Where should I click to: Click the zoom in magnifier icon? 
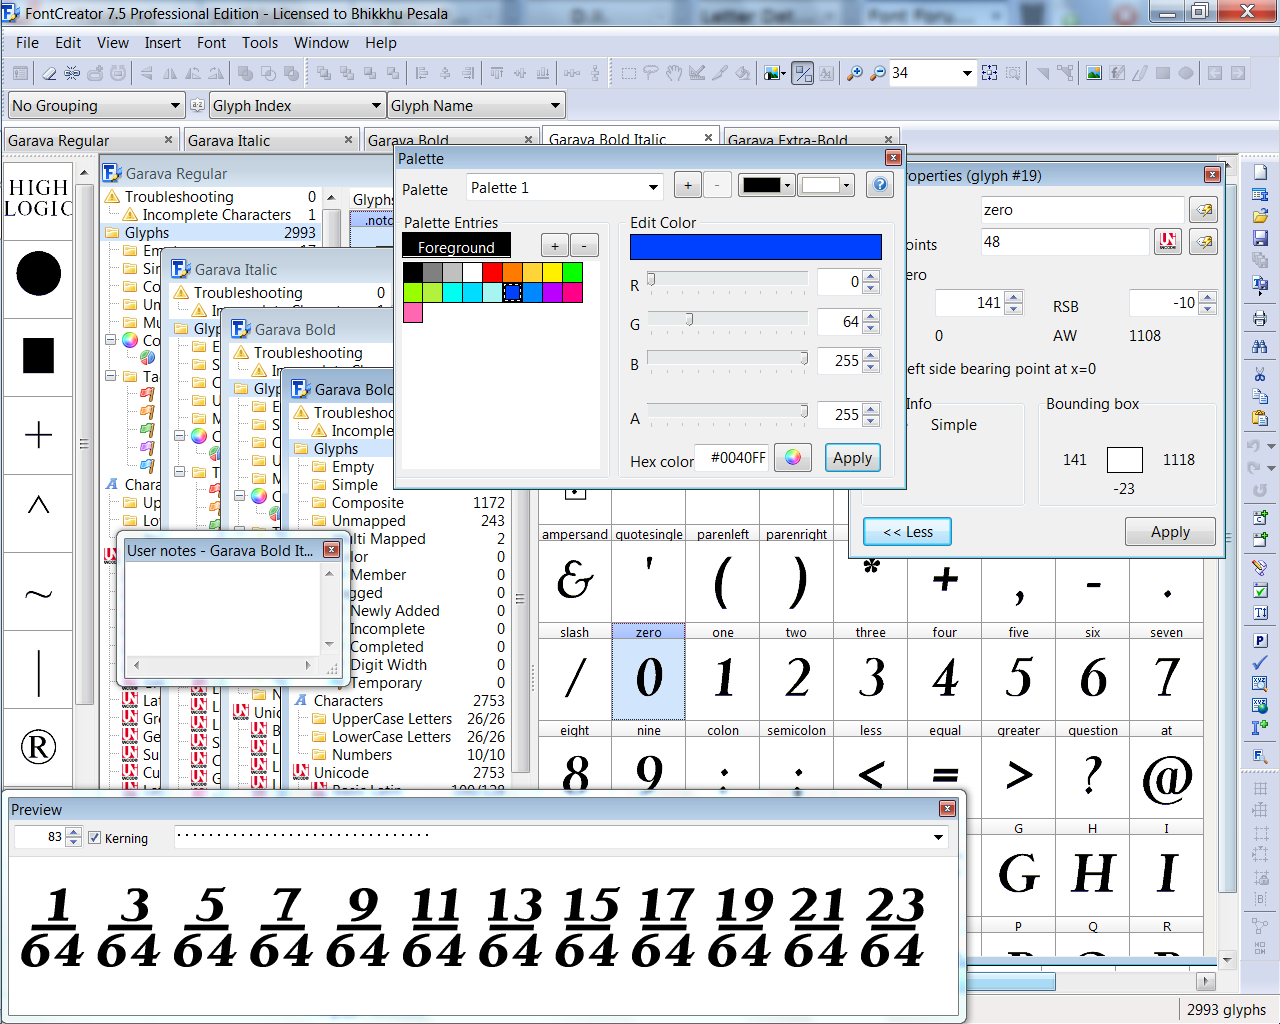[854, 73]
